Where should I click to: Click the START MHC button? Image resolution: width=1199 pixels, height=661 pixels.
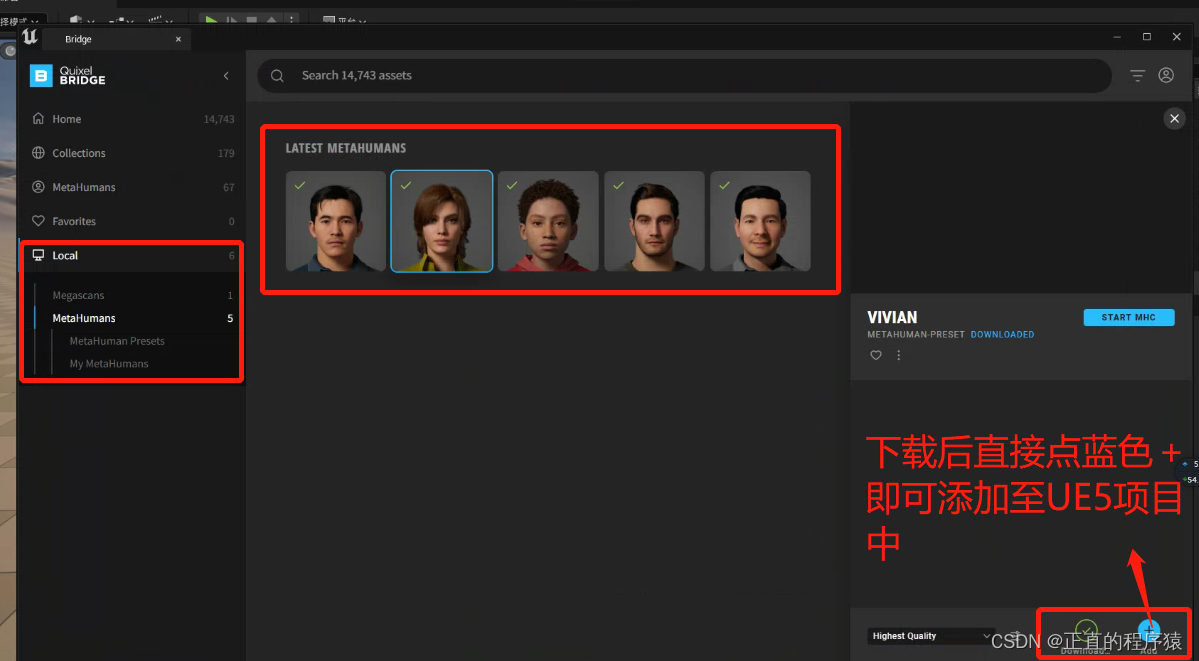1129,317
